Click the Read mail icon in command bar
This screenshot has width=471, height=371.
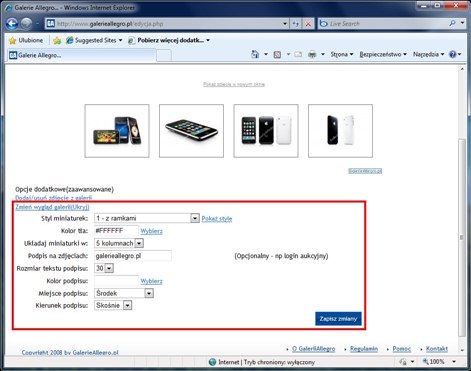coord(298,54)
